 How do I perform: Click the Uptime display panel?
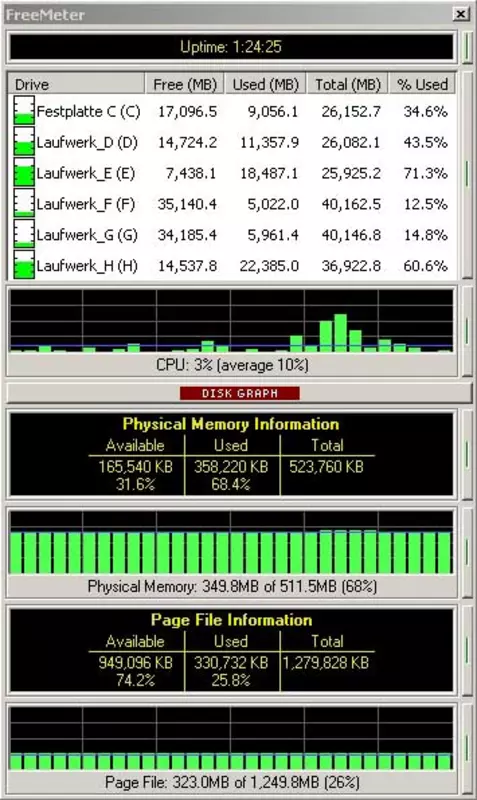pyautogui.click(x=231, y=47)
